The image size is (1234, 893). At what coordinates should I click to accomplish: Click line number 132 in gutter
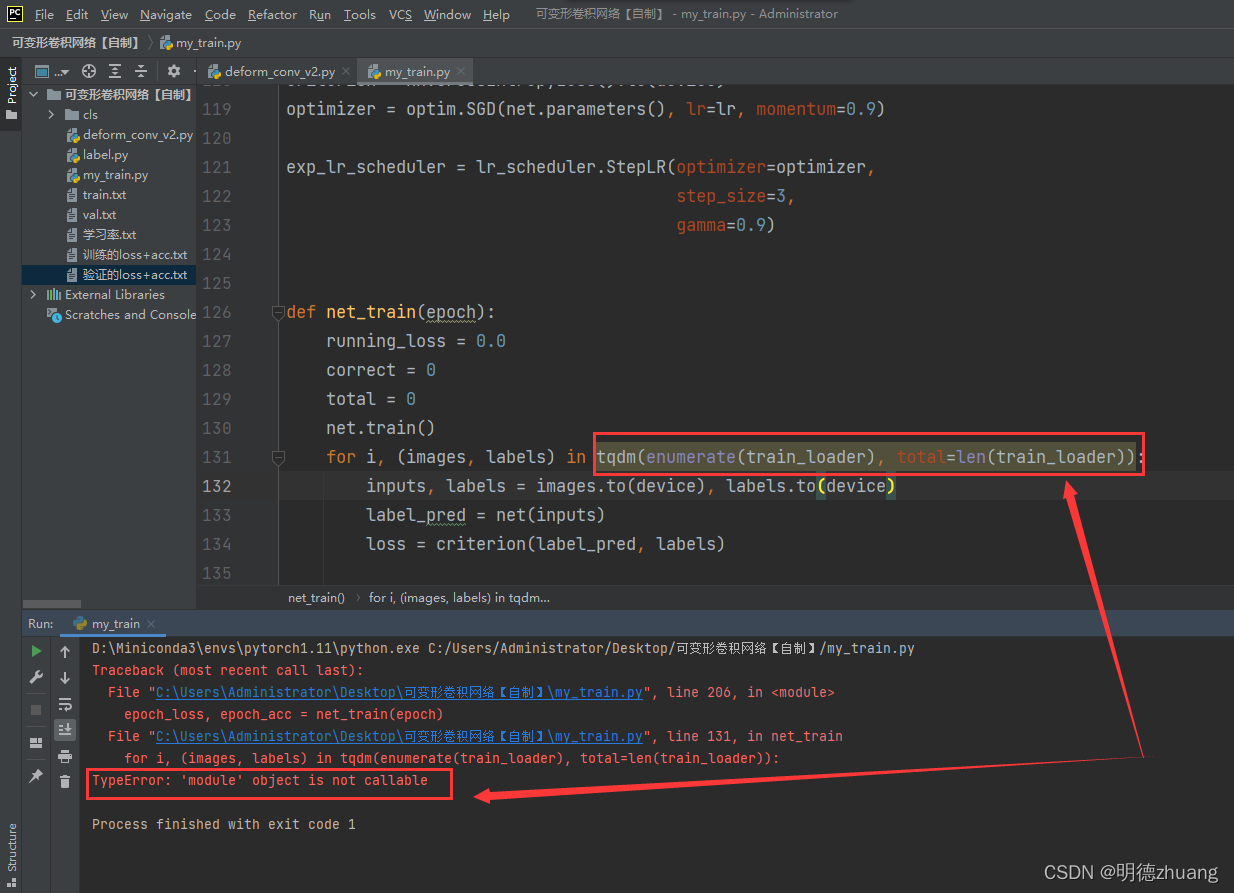[x=217, y=486]
